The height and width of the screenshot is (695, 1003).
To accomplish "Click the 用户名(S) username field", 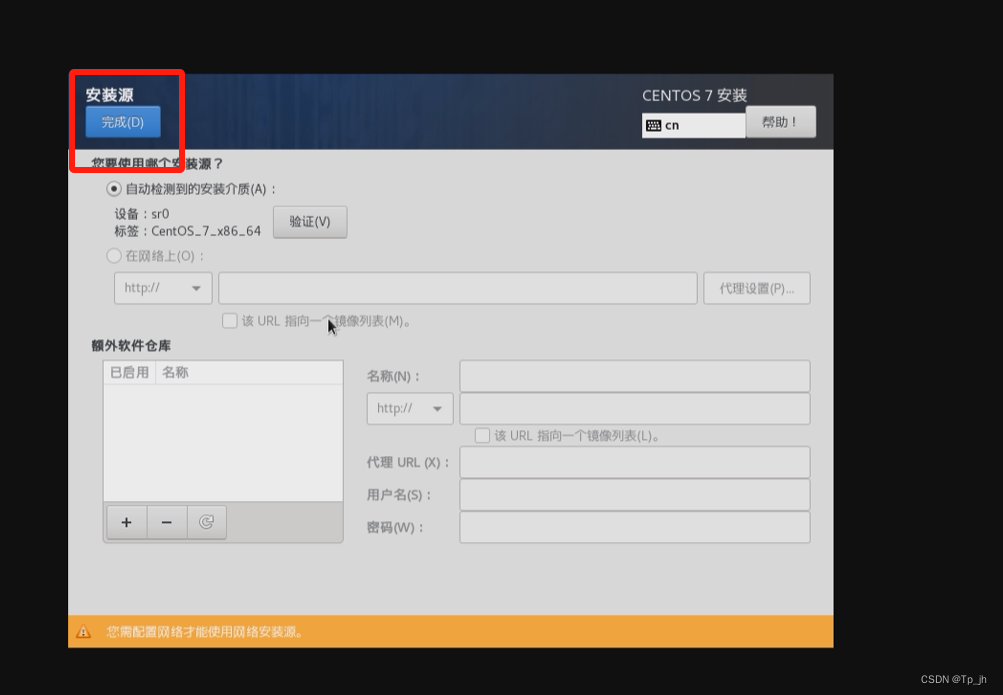I will point(635,495).
